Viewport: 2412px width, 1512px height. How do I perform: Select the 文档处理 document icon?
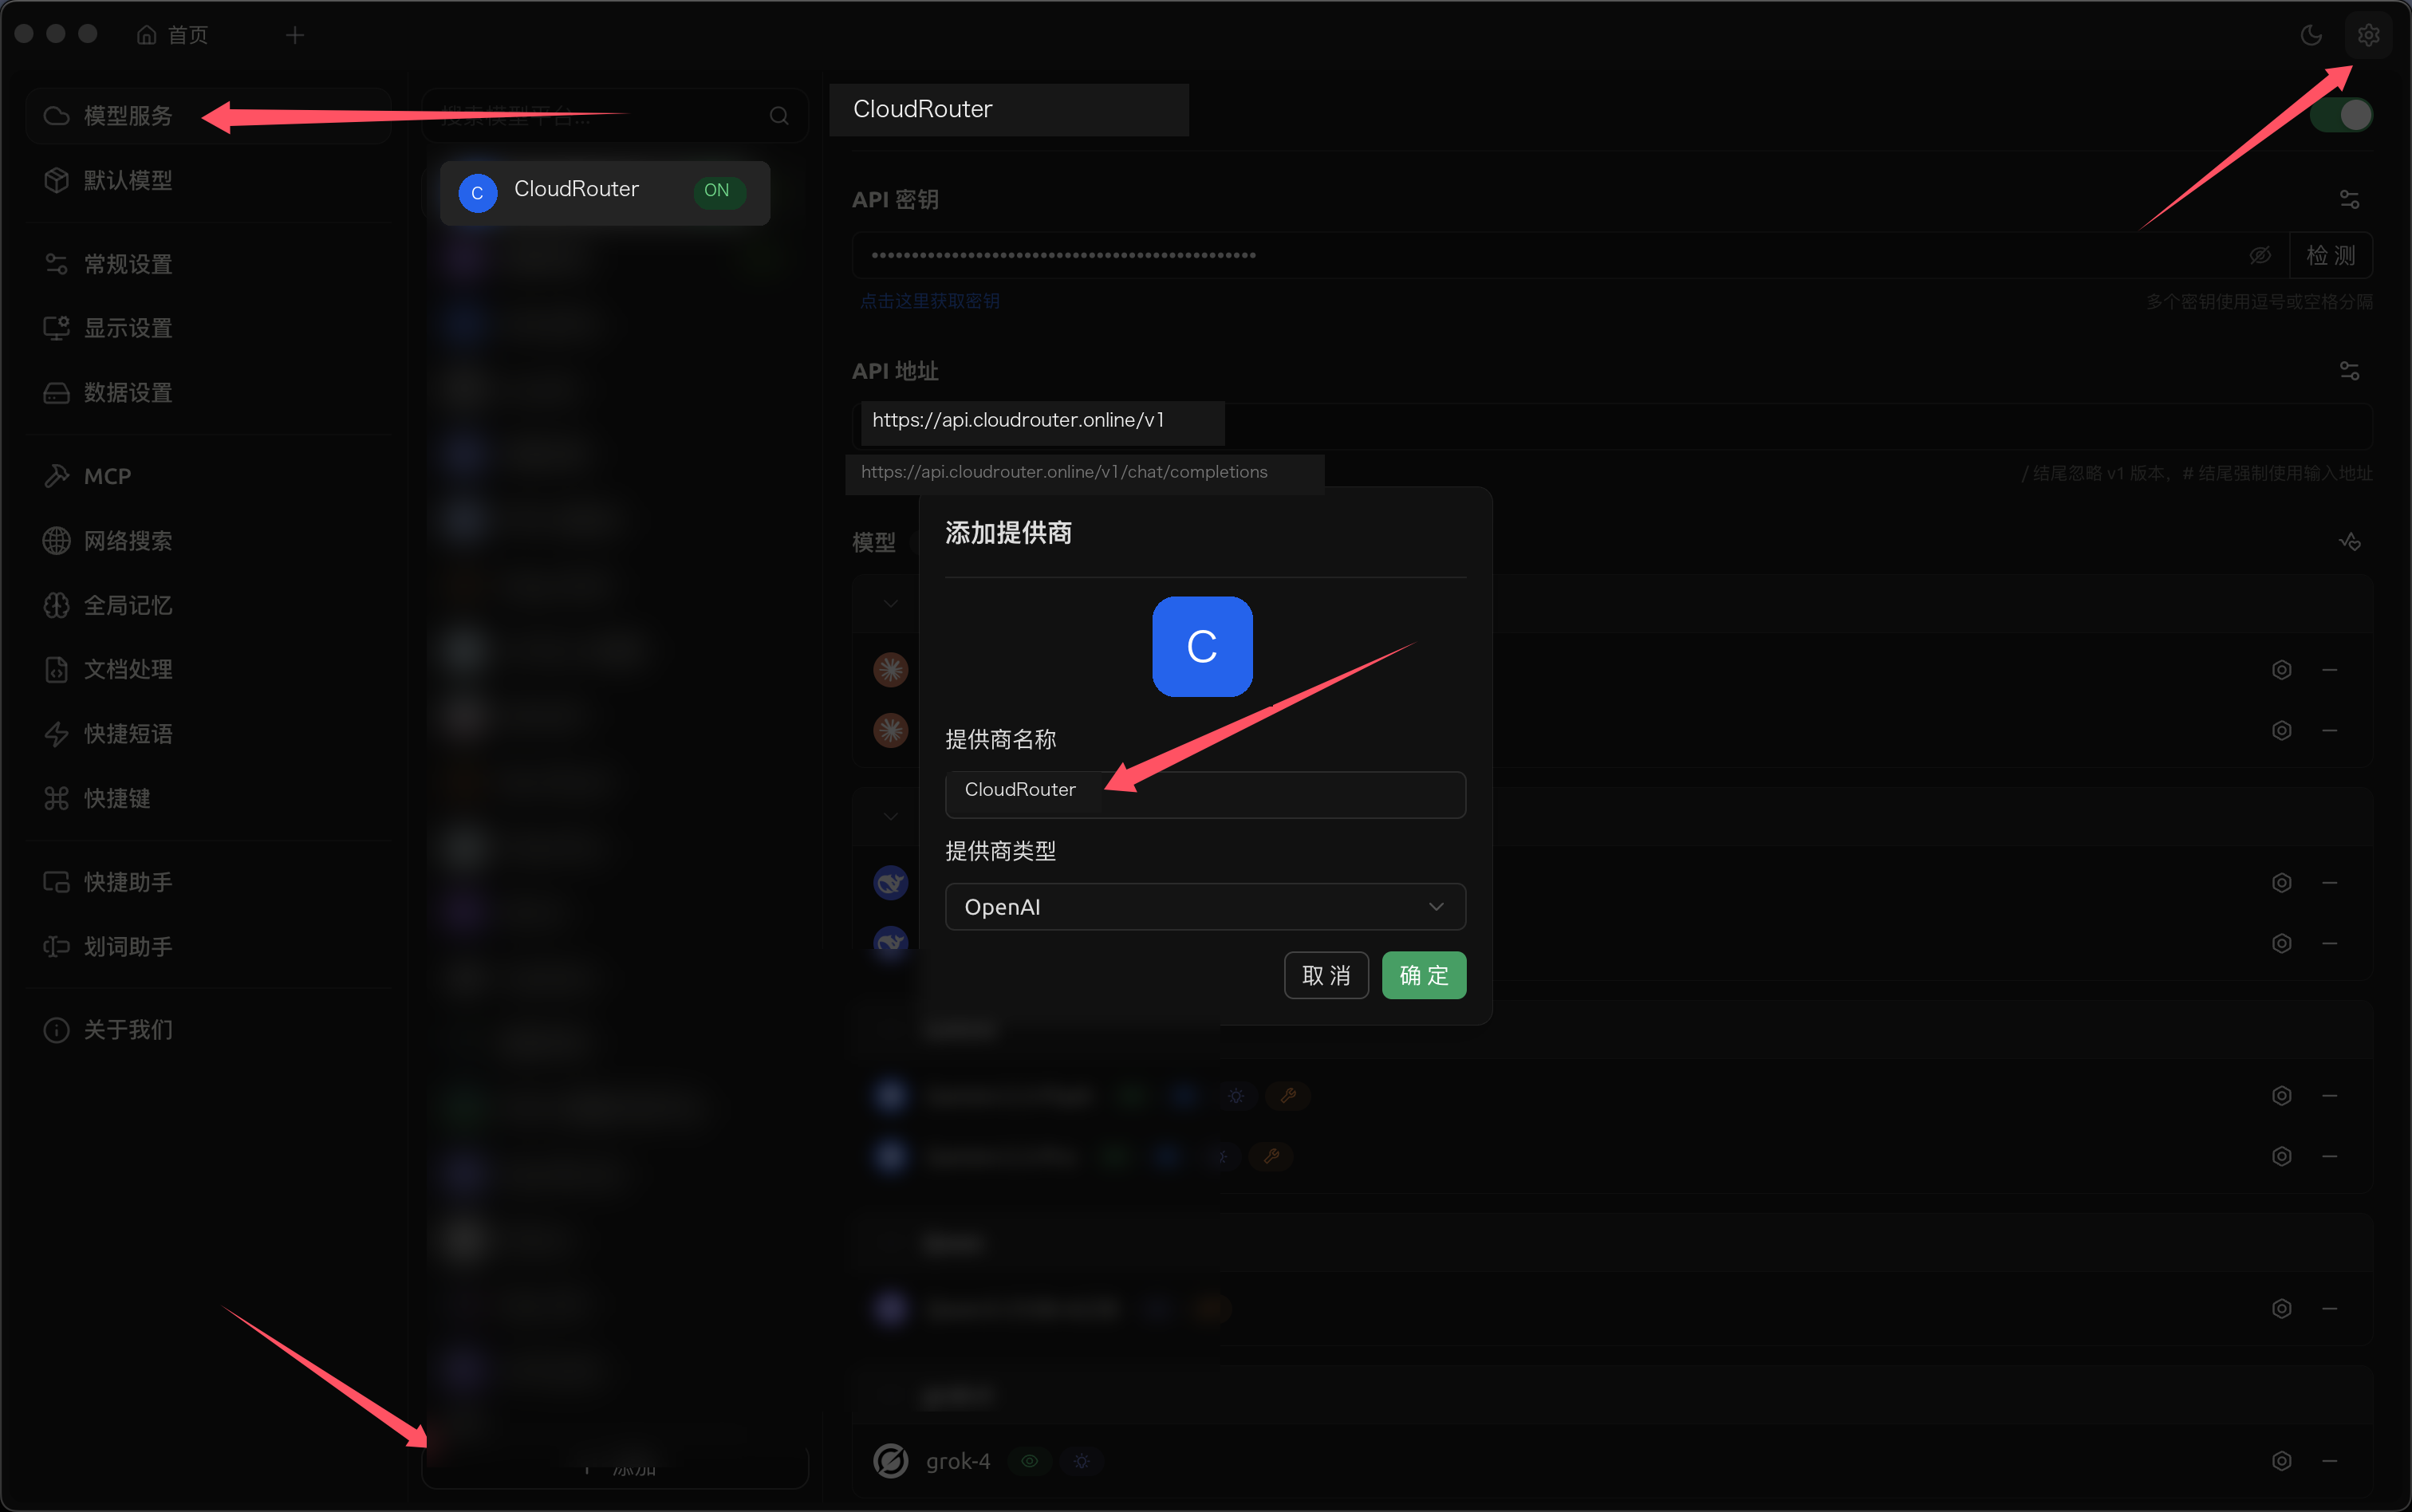56,669
